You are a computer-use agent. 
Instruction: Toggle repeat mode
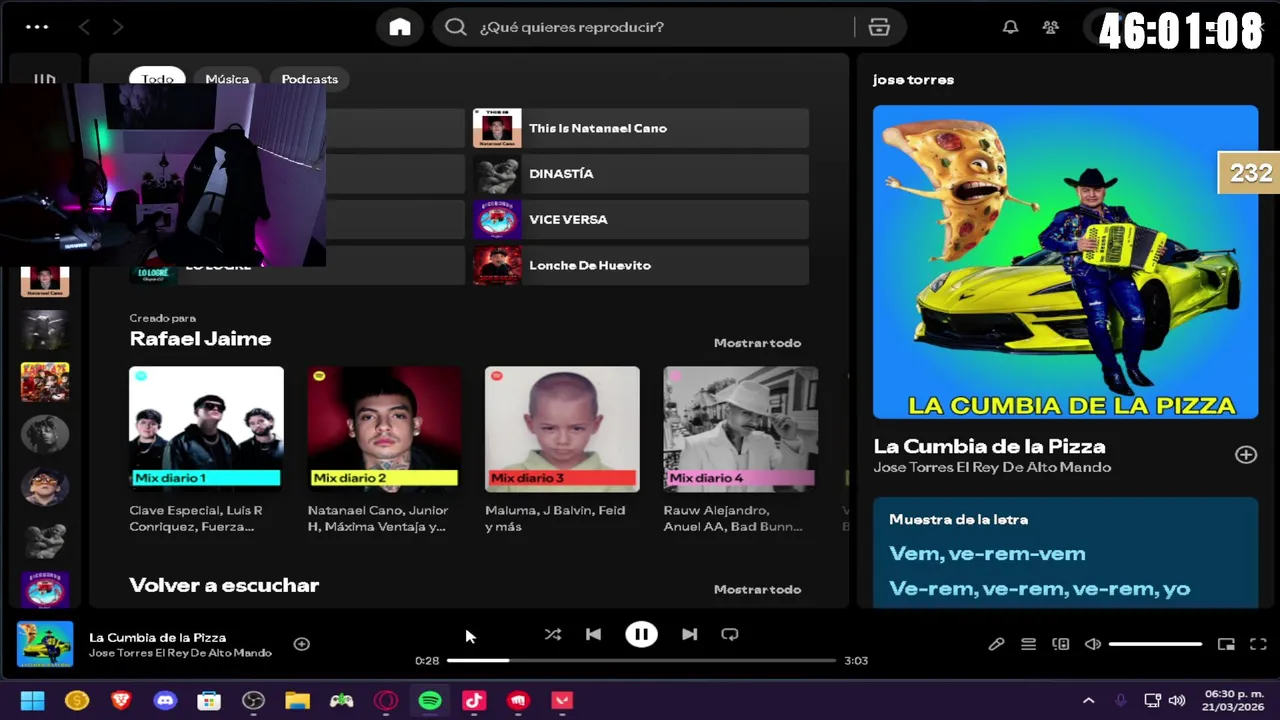pos(730,634)
